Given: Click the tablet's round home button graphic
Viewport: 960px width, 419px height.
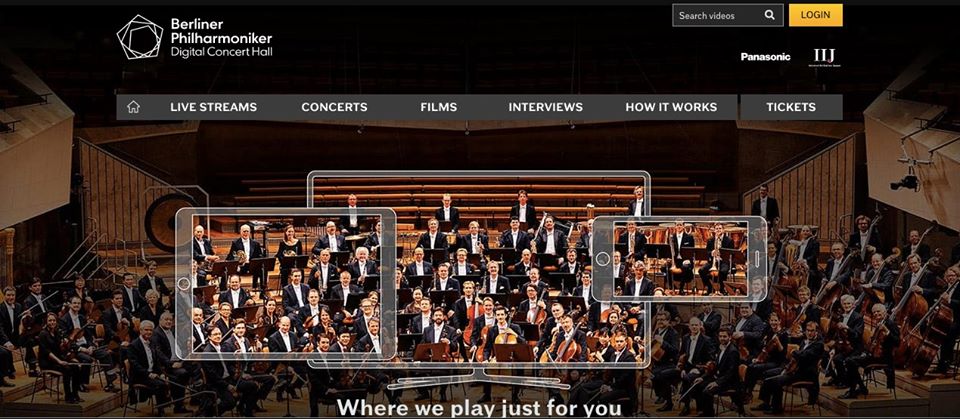Looking at the screenshot, I should tap(184, 284).
